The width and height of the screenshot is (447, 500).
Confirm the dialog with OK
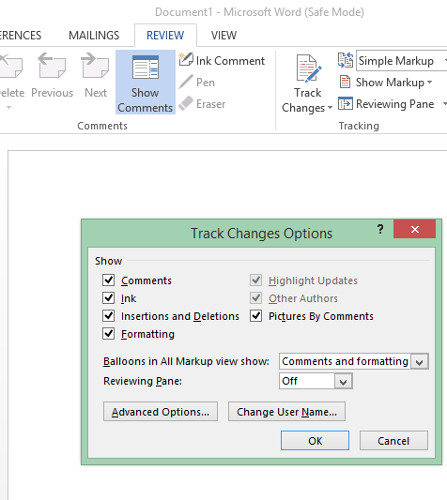pos(315,440)
